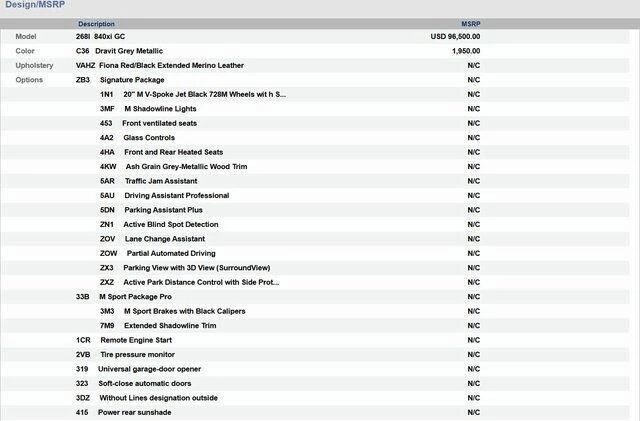Click the Description column header
Image resolution: width=640 pixels, height=421 pixels.
pyautogui.click(x=96, y=23)
